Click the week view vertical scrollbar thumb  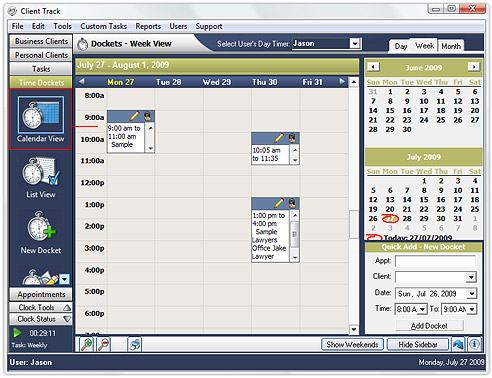point(354,224)
